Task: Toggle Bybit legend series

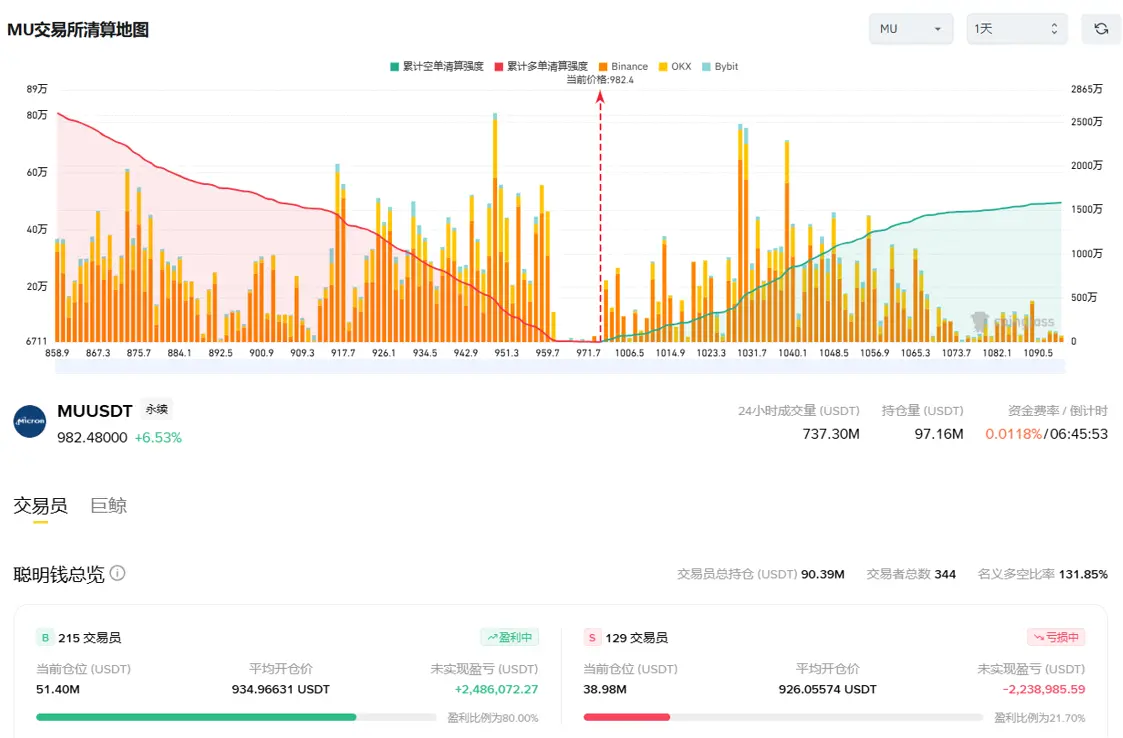Action: click(720, 67)
